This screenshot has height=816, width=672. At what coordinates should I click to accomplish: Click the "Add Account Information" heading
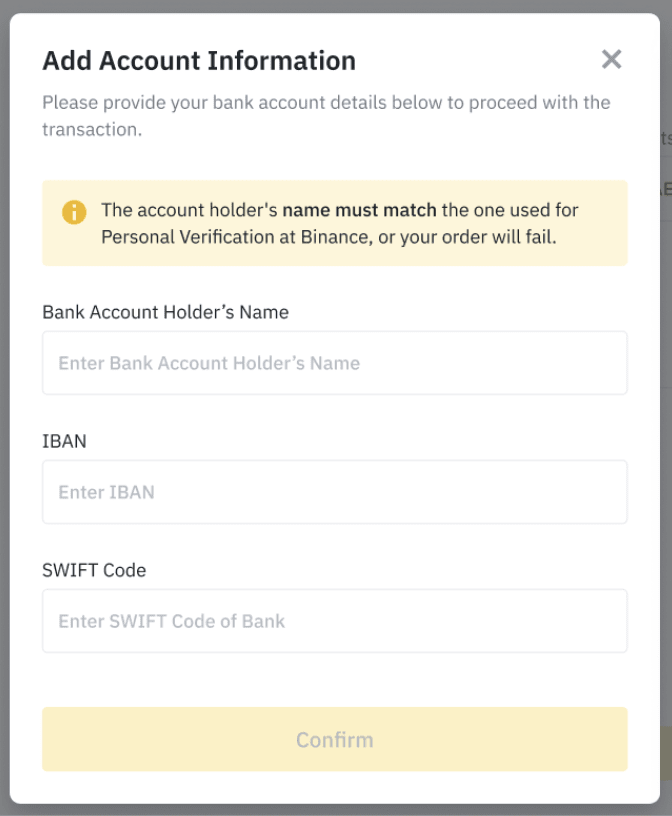tap(198, 61)
